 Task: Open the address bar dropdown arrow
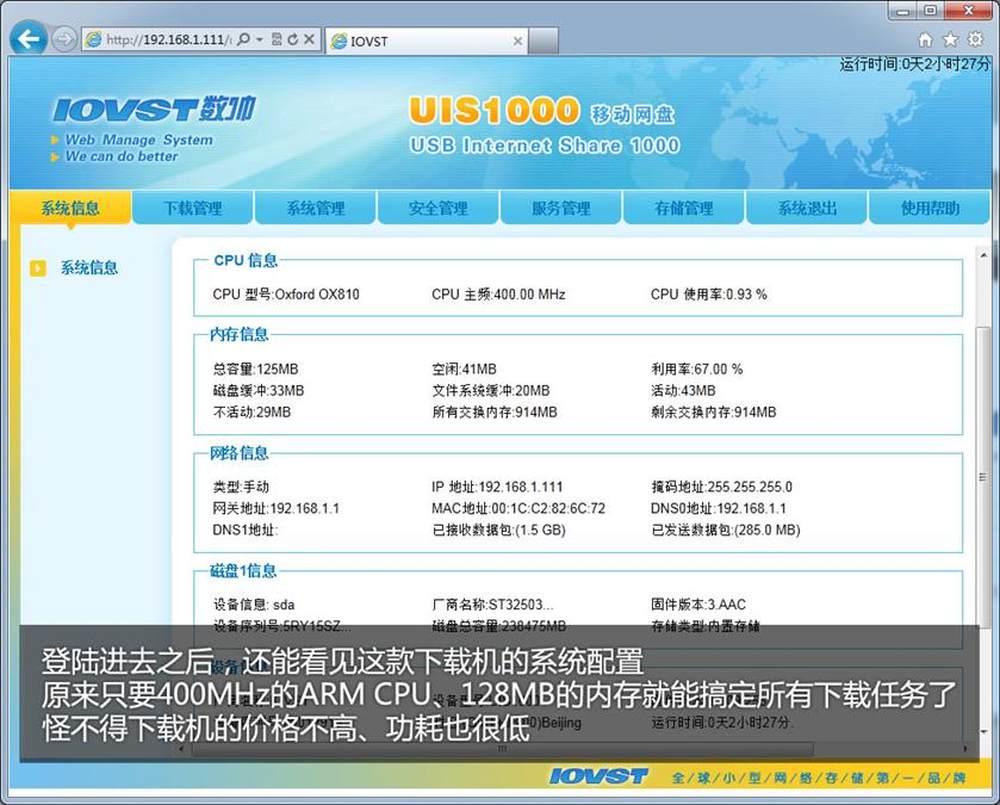pos(260,40)
